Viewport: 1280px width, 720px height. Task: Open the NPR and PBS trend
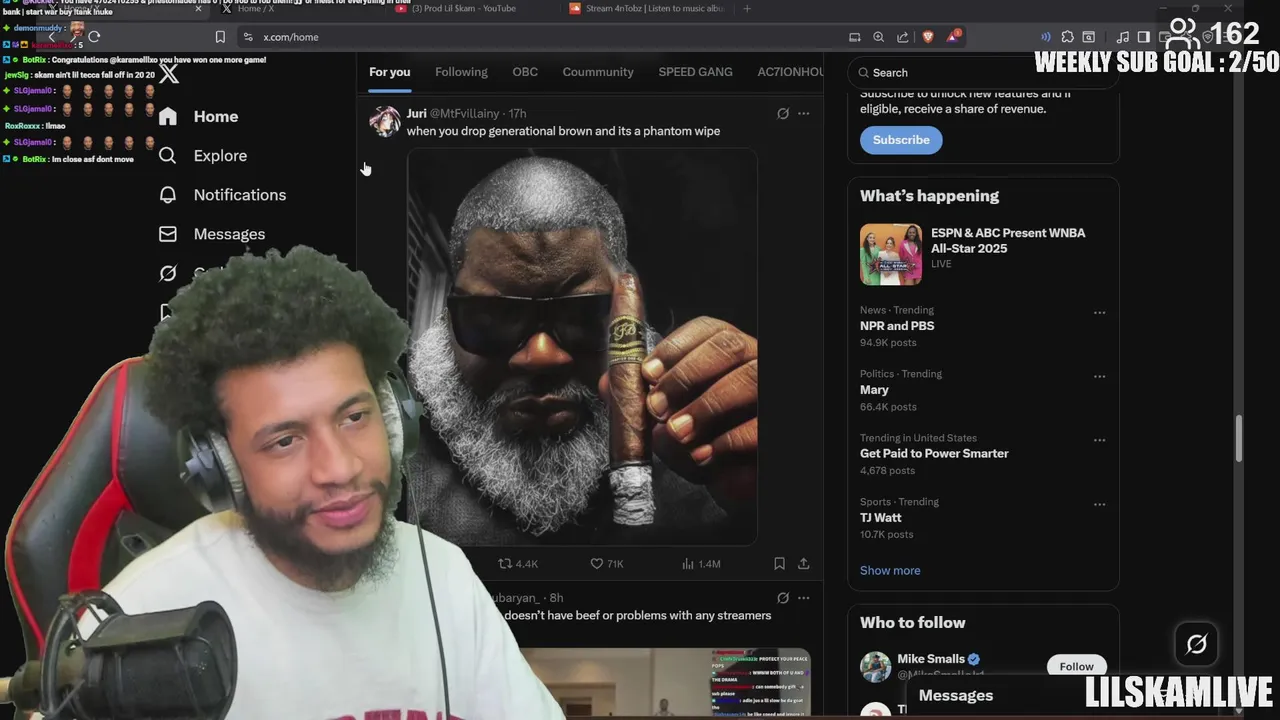897,326
